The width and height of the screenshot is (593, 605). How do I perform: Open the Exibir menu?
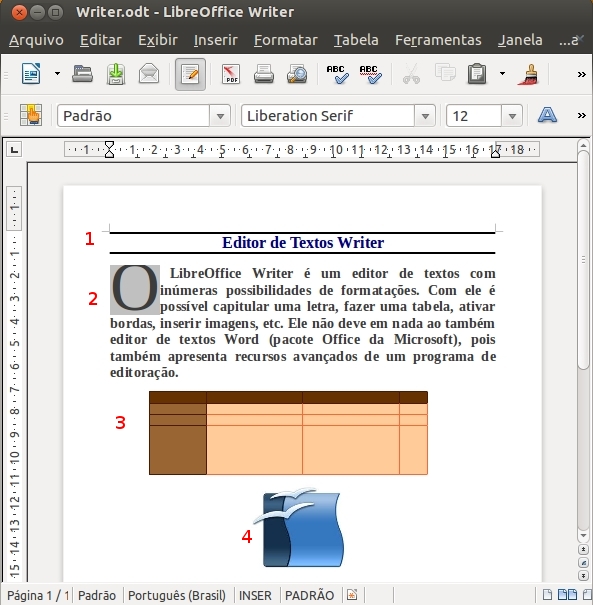coord(158,40)
